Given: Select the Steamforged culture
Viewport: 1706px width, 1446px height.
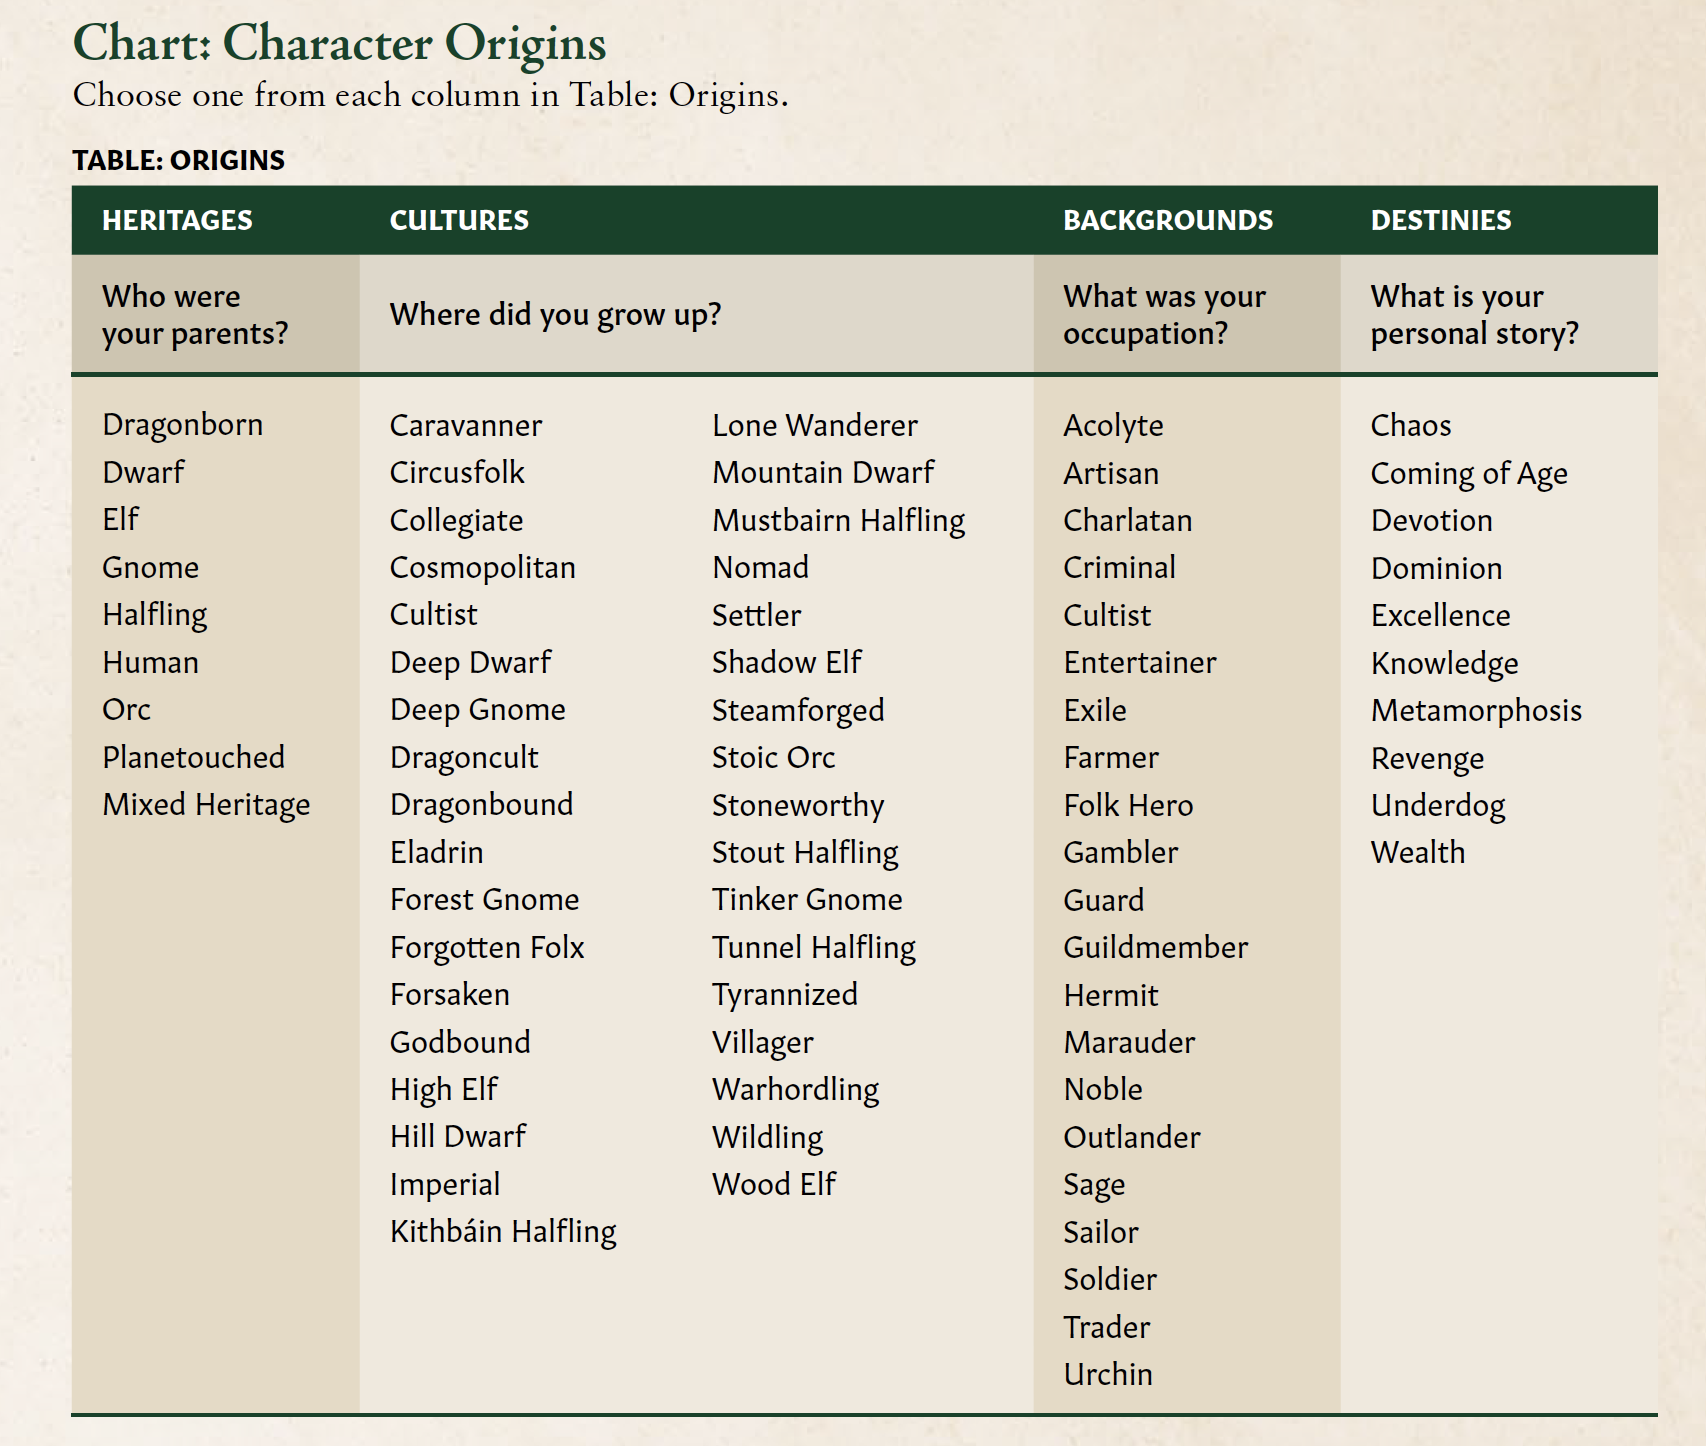Looking at the screenshot, I should pos(798,710).
